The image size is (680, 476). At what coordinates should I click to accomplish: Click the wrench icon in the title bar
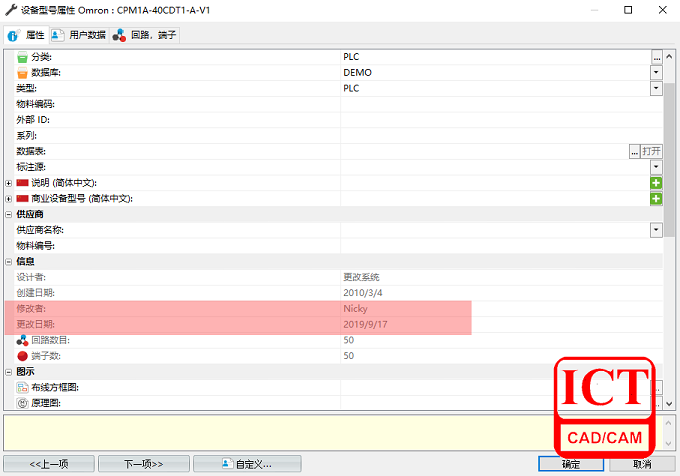point(11,10)
